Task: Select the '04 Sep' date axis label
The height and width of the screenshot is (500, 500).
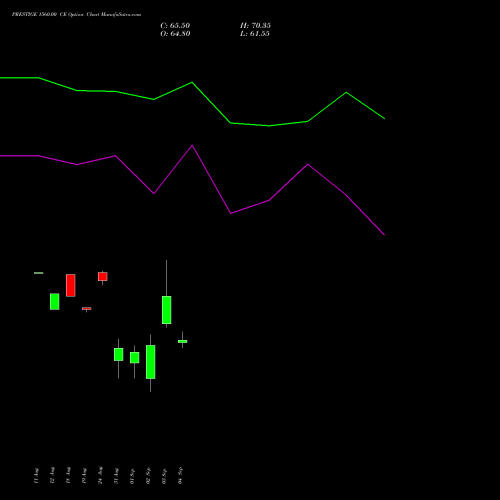Action: point(180,476)
